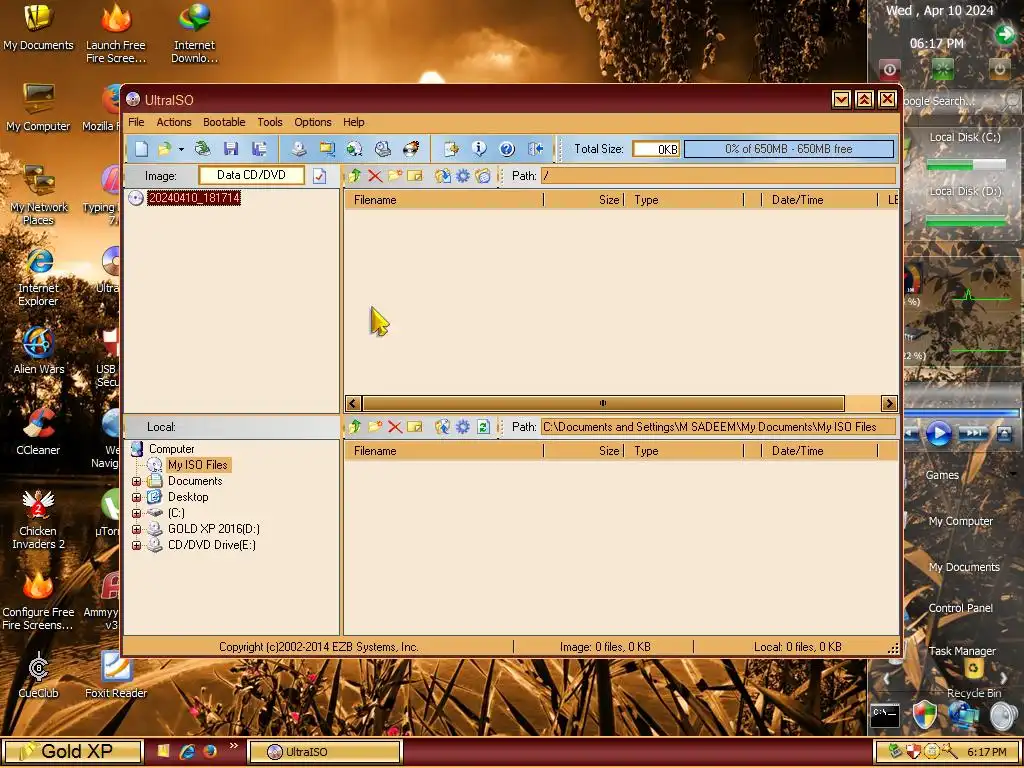Click the Properties info balloon icon

[479, 149]
